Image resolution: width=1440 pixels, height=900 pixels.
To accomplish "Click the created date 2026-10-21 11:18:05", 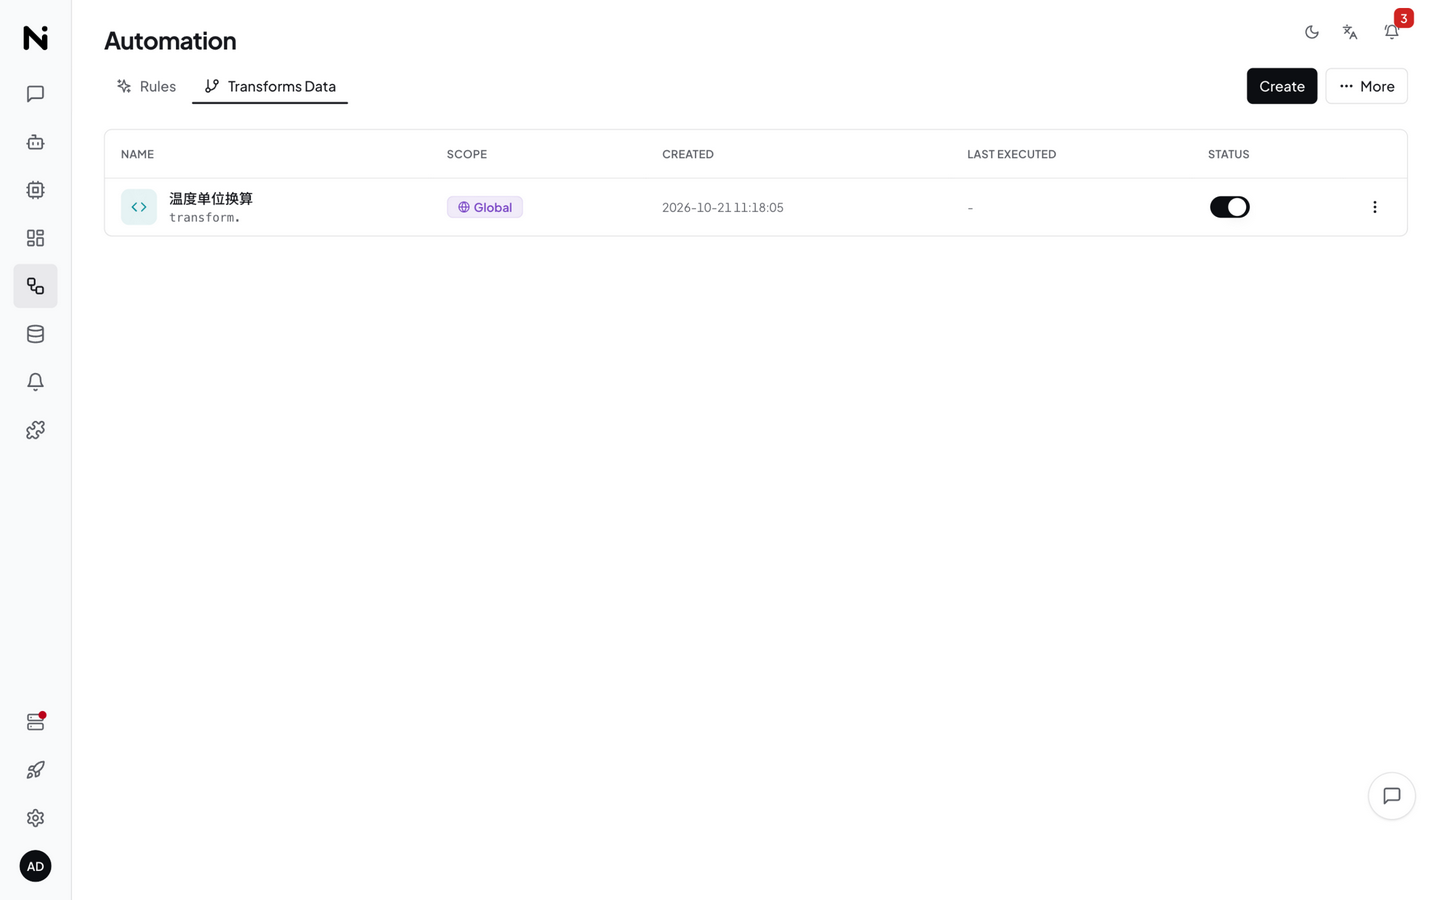I will click(x=723, y=208).
